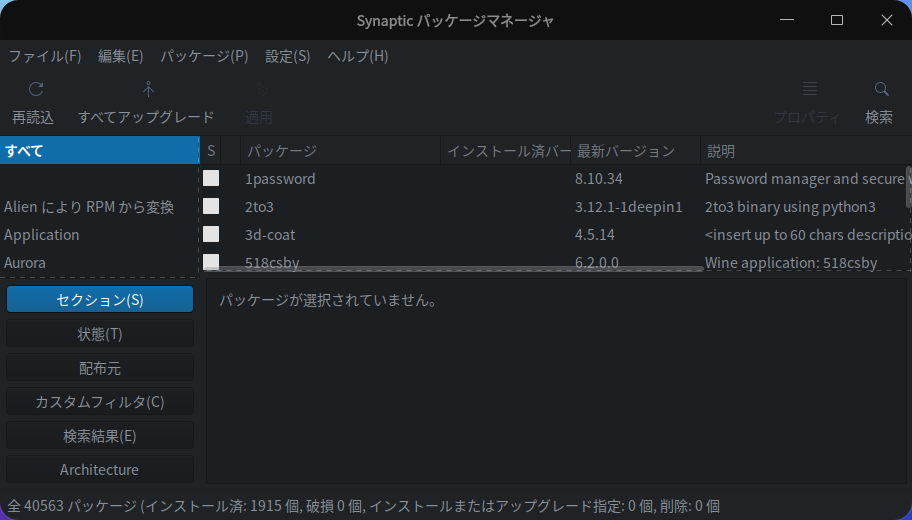Viewport: 912px width, 520px height.
Task: Click the カスタムフィルタ(C) button
Action: click(x=100, y=402)
